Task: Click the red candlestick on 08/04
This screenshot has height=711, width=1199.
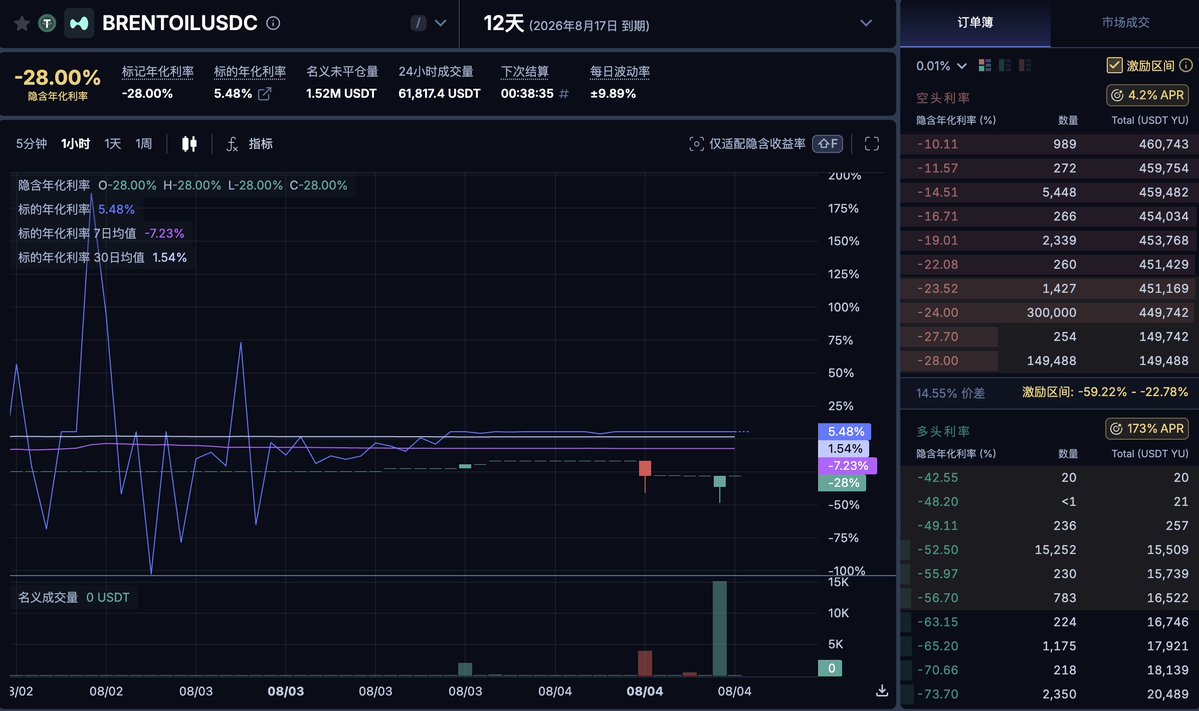Action: 645,469
